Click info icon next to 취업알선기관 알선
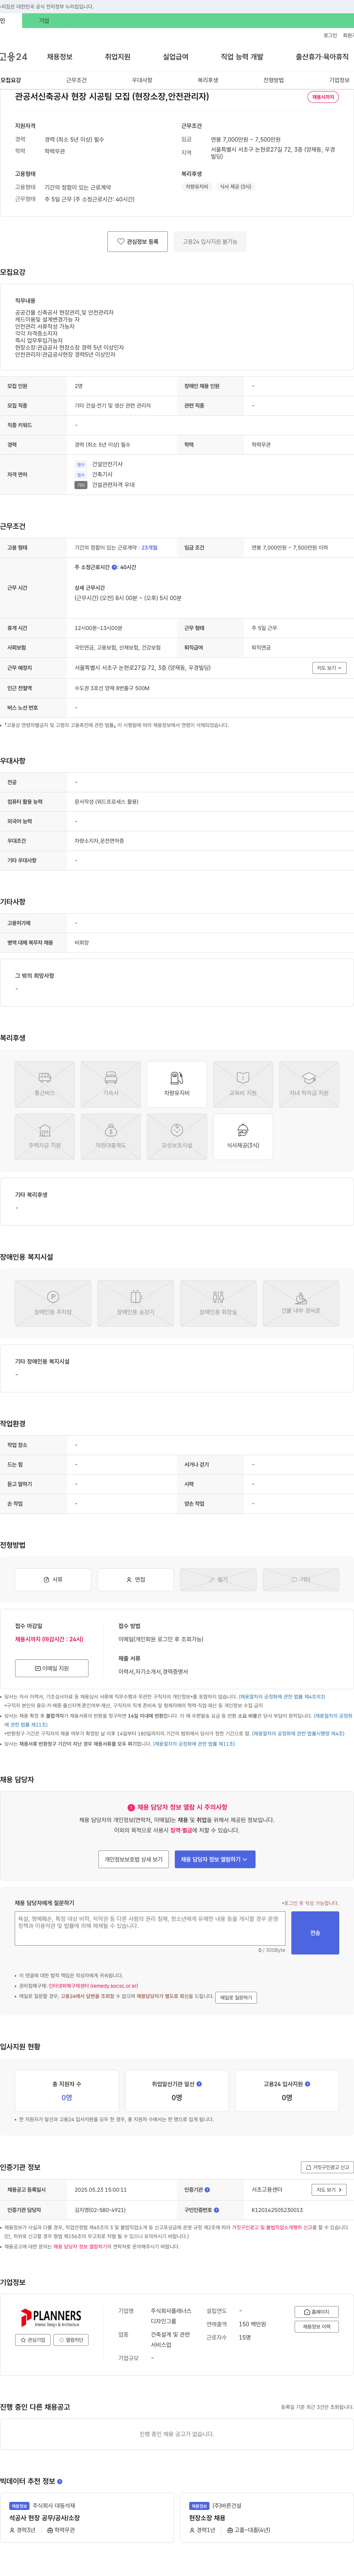This screenshot has width=354, height=2576. click(x=199, y=2084)
